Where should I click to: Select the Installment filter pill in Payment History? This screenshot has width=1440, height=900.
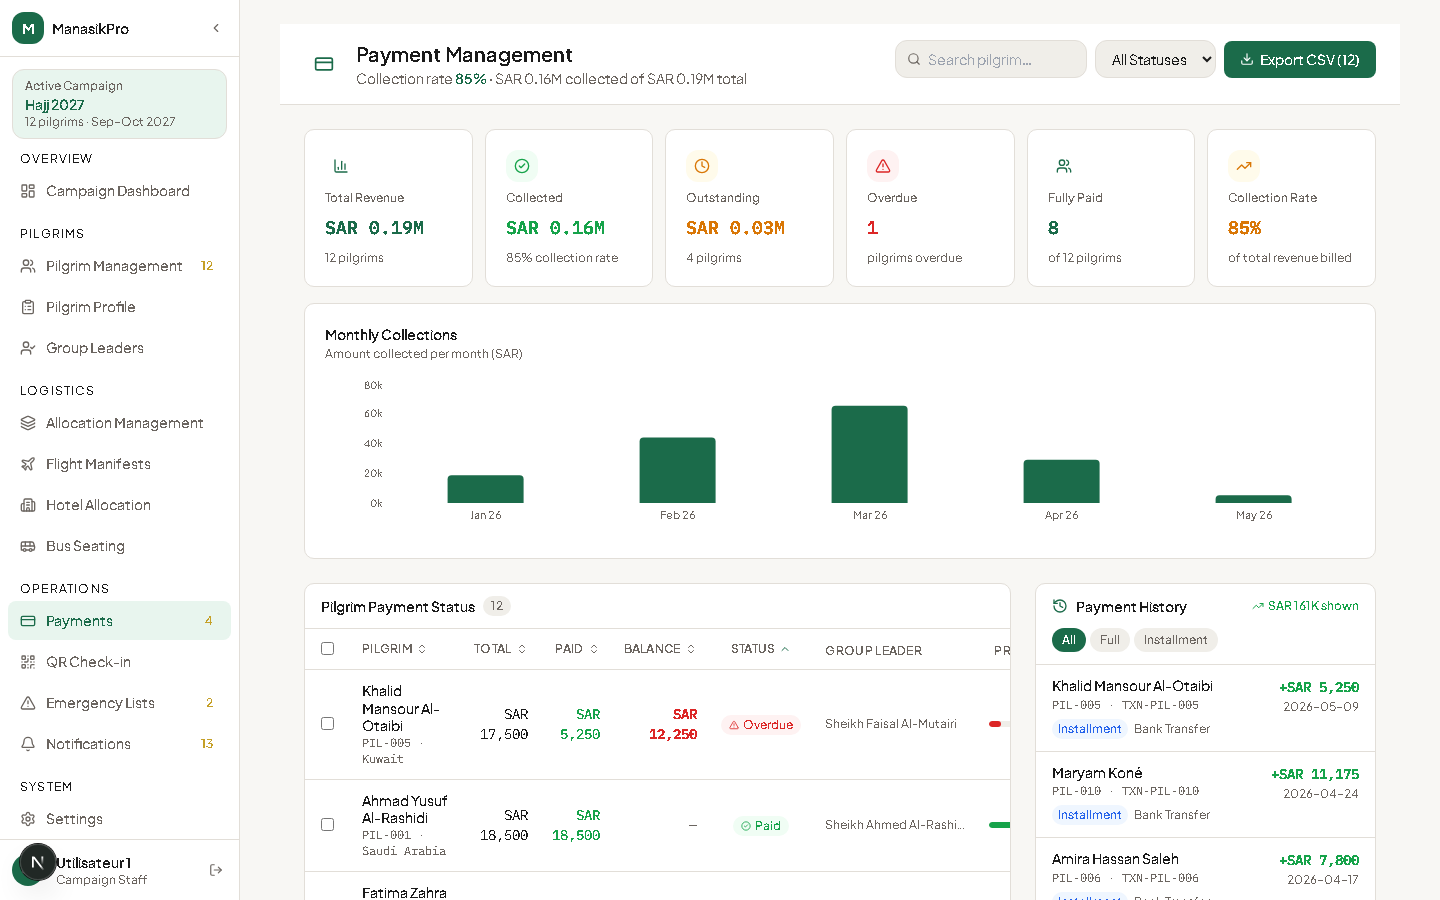(1176, 640)
